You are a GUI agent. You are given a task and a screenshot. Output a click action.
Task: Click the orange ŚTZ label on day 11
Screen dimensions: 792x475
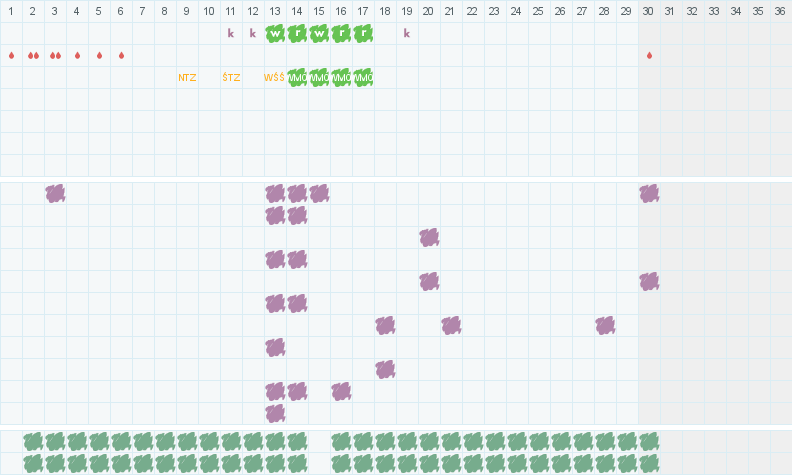click(x=231, y=77)
